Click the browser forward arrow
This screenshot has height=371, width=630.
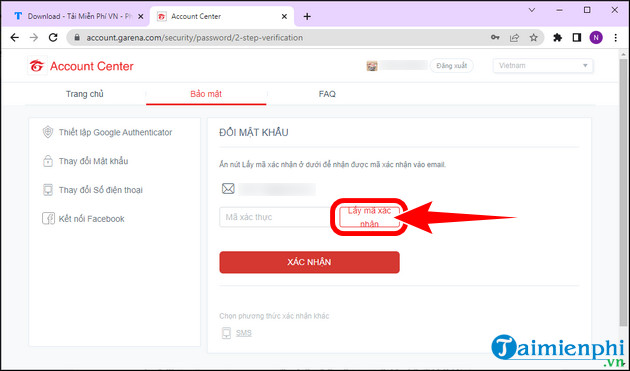[34, 38]
